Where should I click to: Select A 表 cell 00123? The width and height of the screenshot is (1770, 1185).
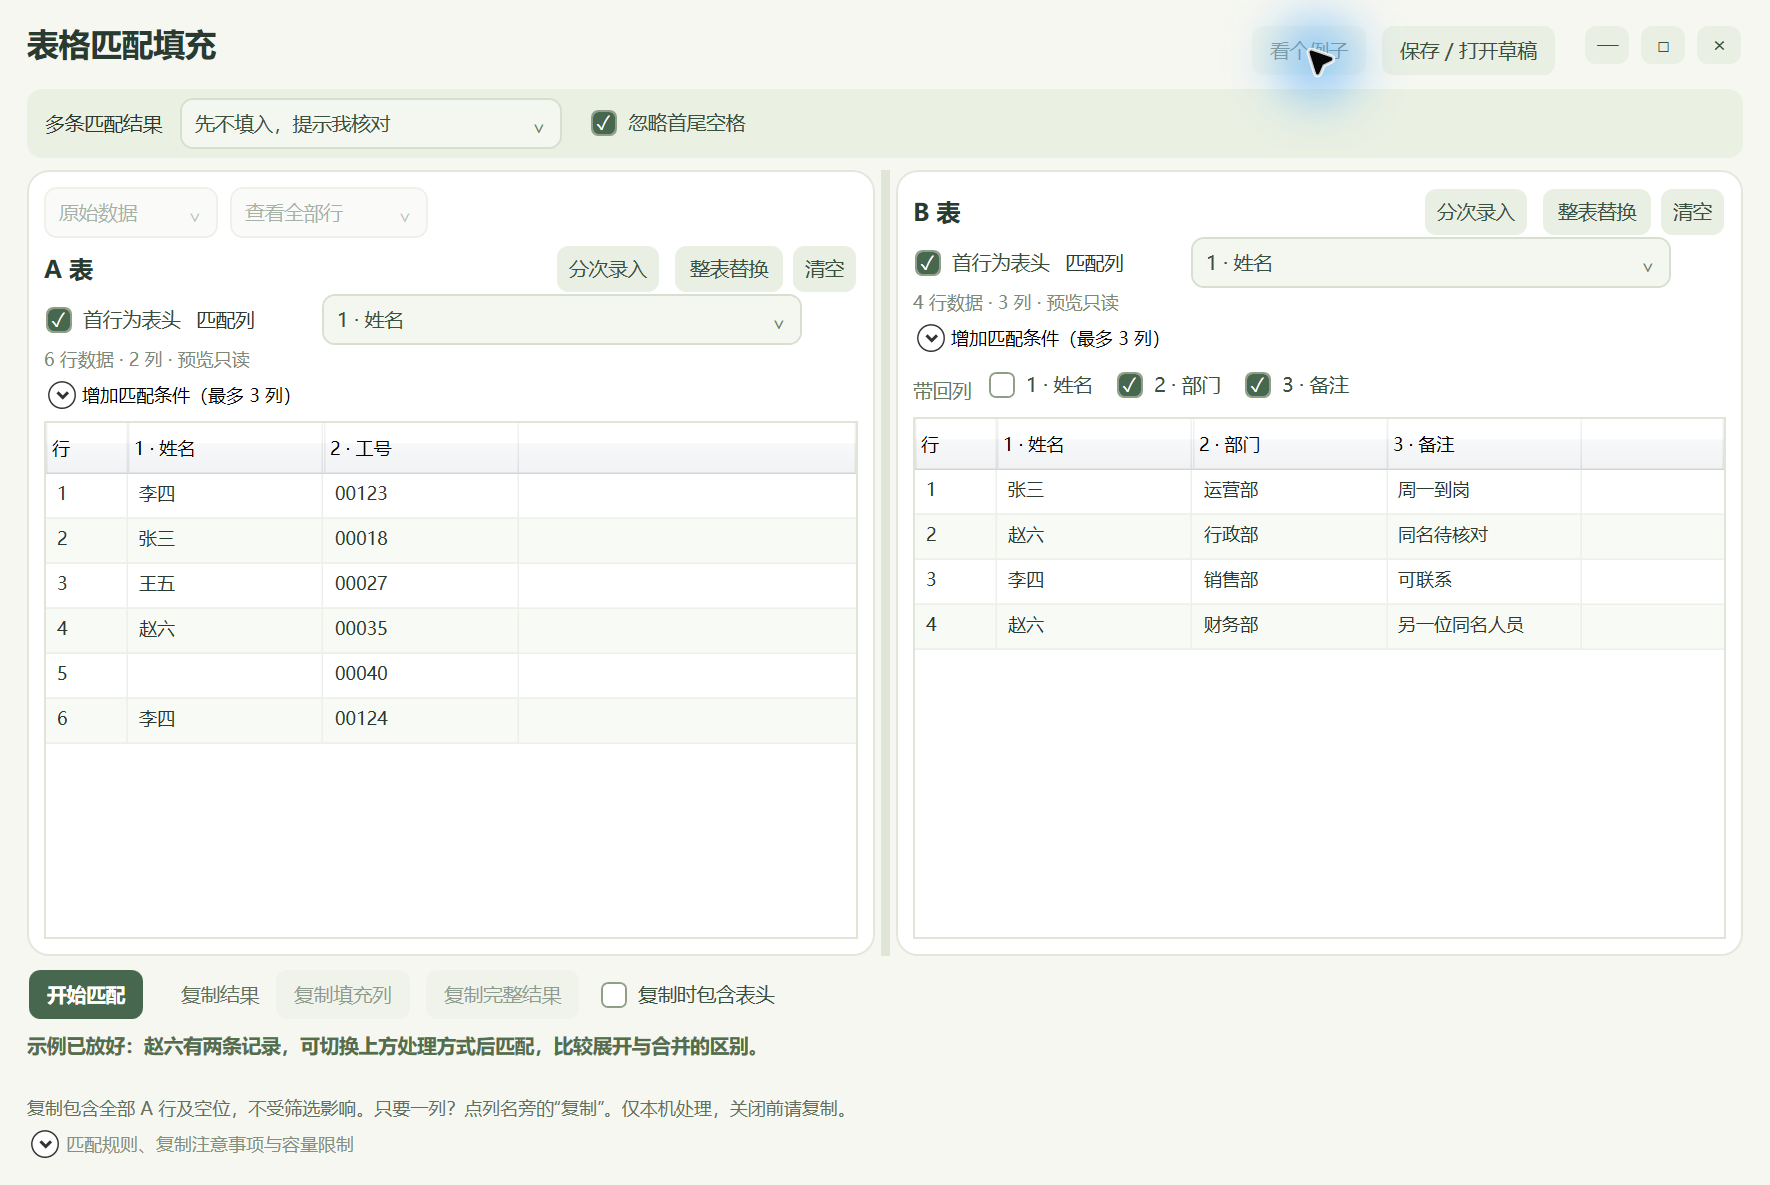point(420,494)
